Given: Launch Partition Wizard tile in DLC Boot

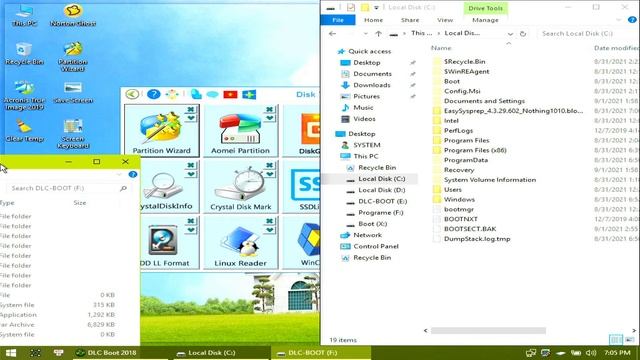Looking at the screenshot, I should pyautogui.click(x=162, y=131).
